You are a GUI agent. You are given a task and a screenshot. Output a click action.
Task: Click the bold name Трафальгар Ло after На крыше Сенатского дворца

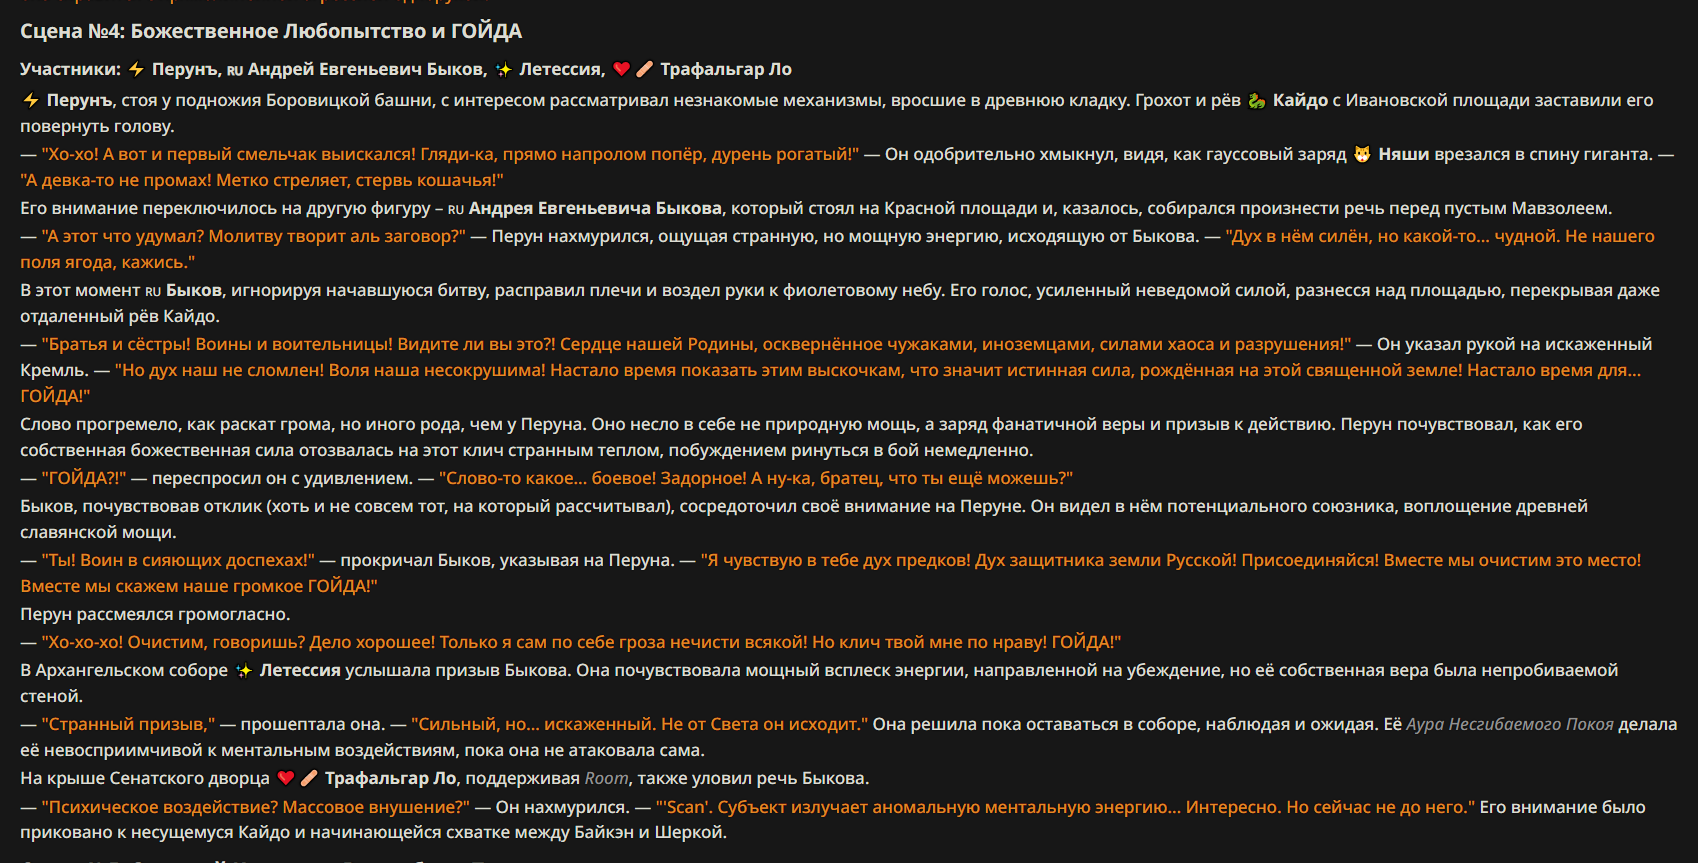[x=391, y=778]
